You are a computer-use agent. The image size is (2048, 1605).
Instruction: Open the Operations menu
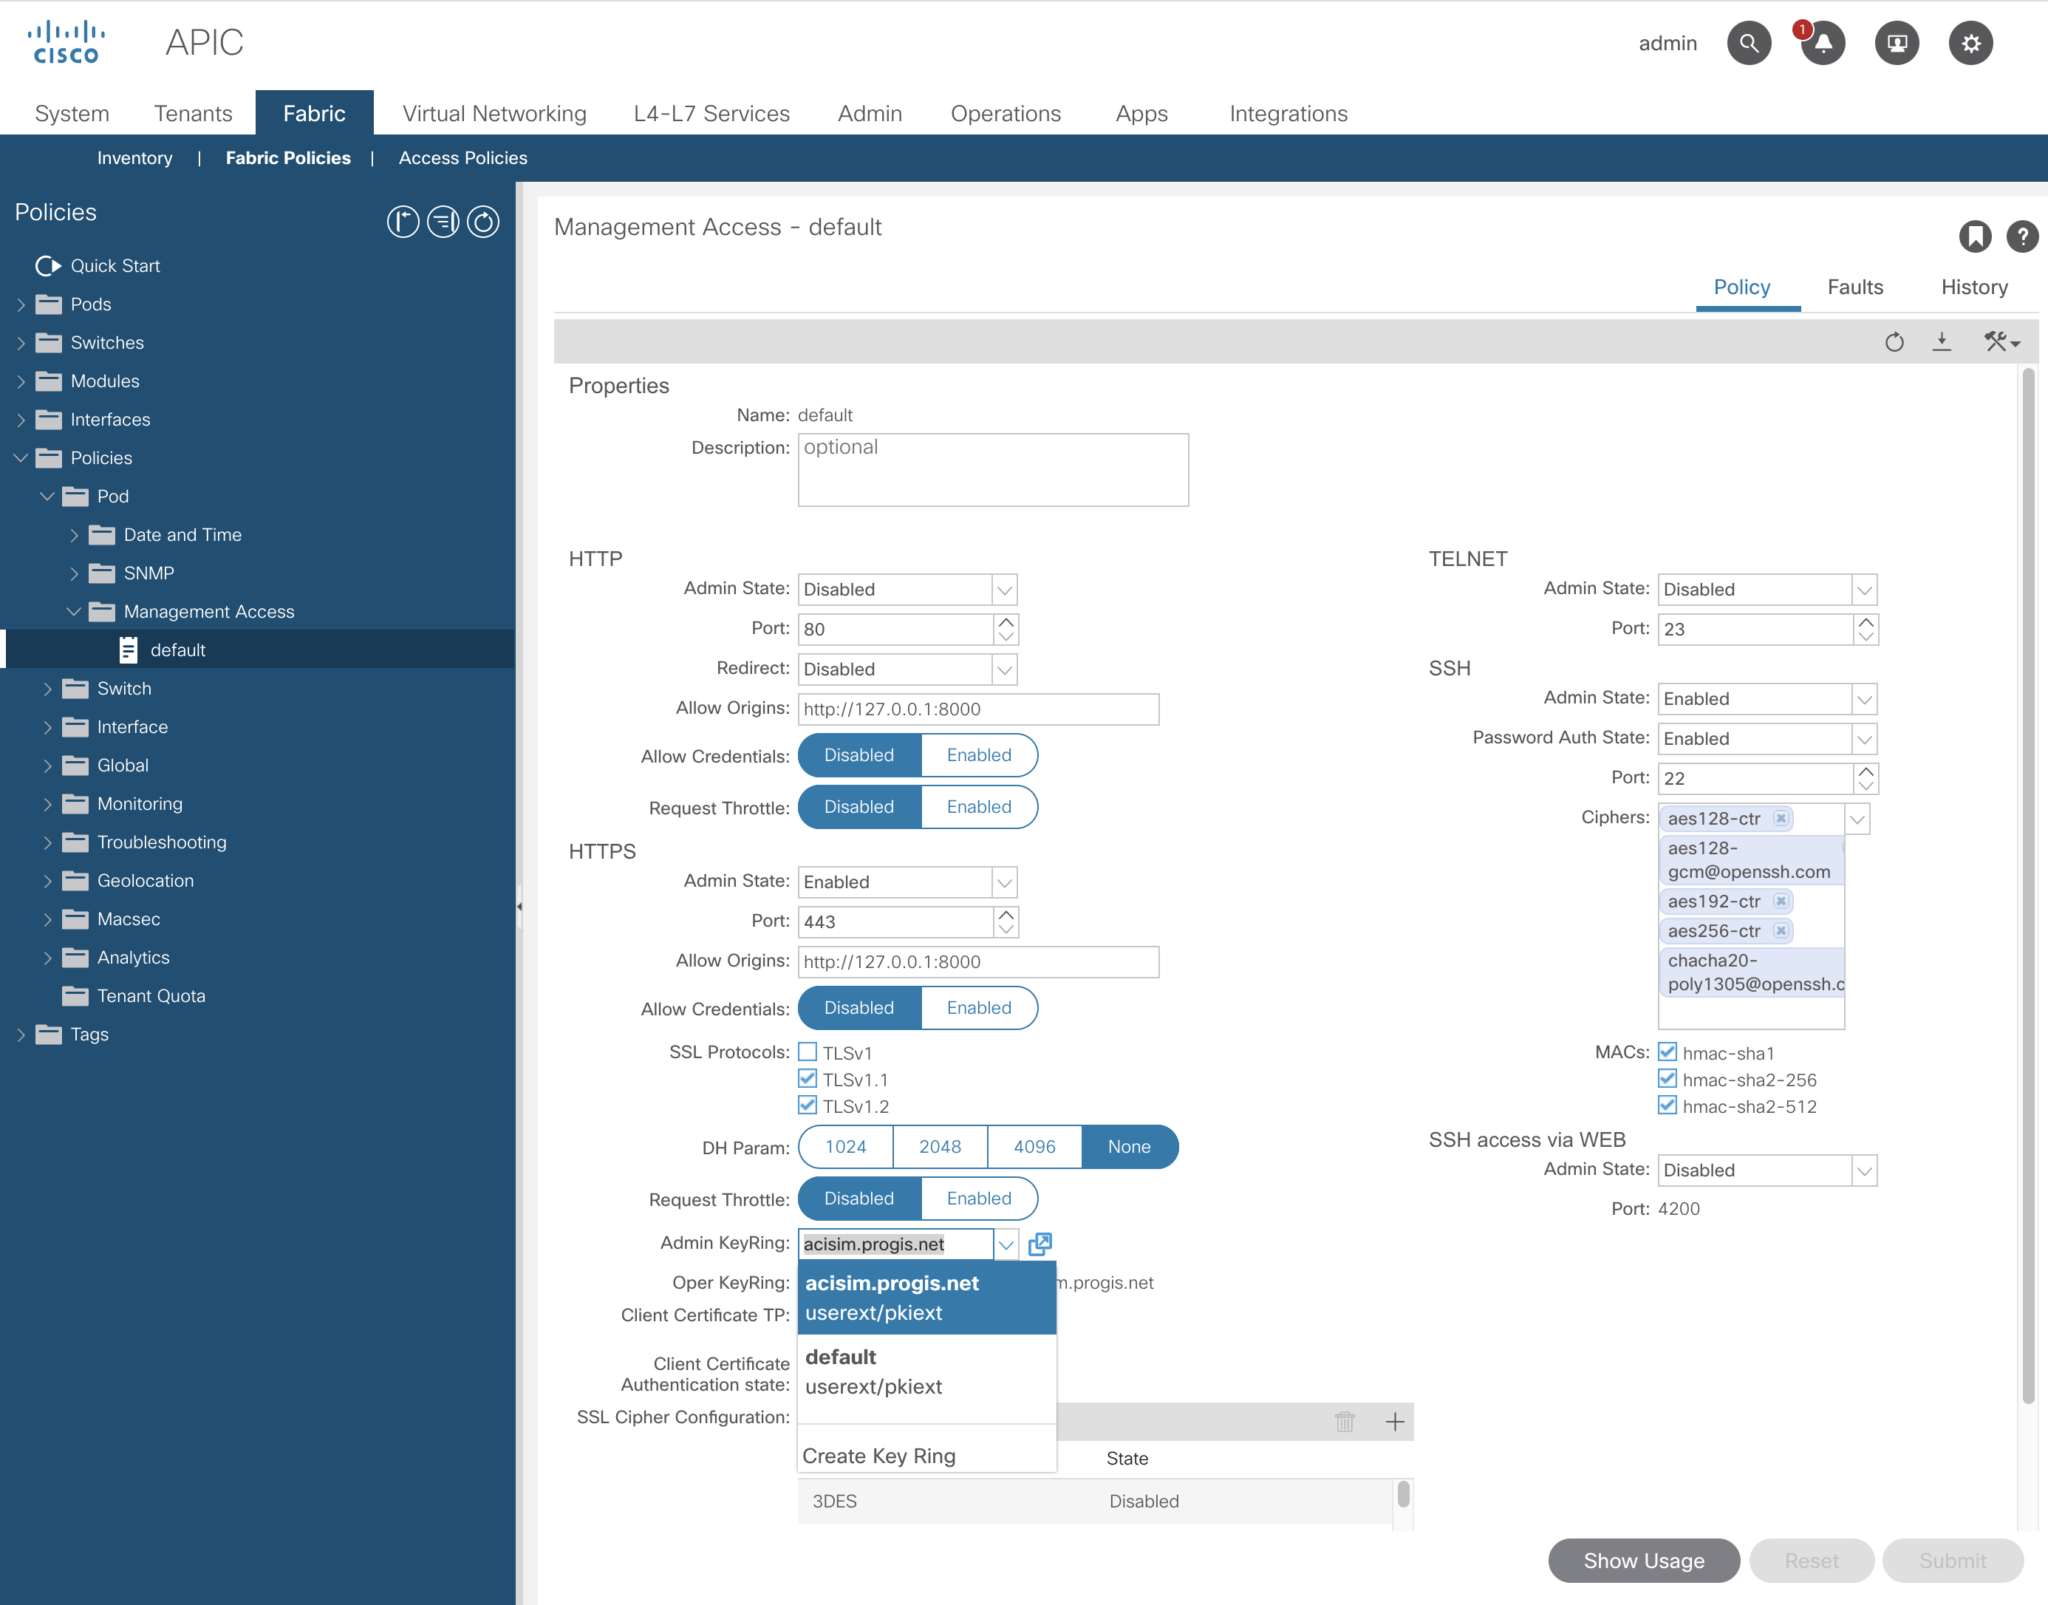click(x=1006, y=113)
